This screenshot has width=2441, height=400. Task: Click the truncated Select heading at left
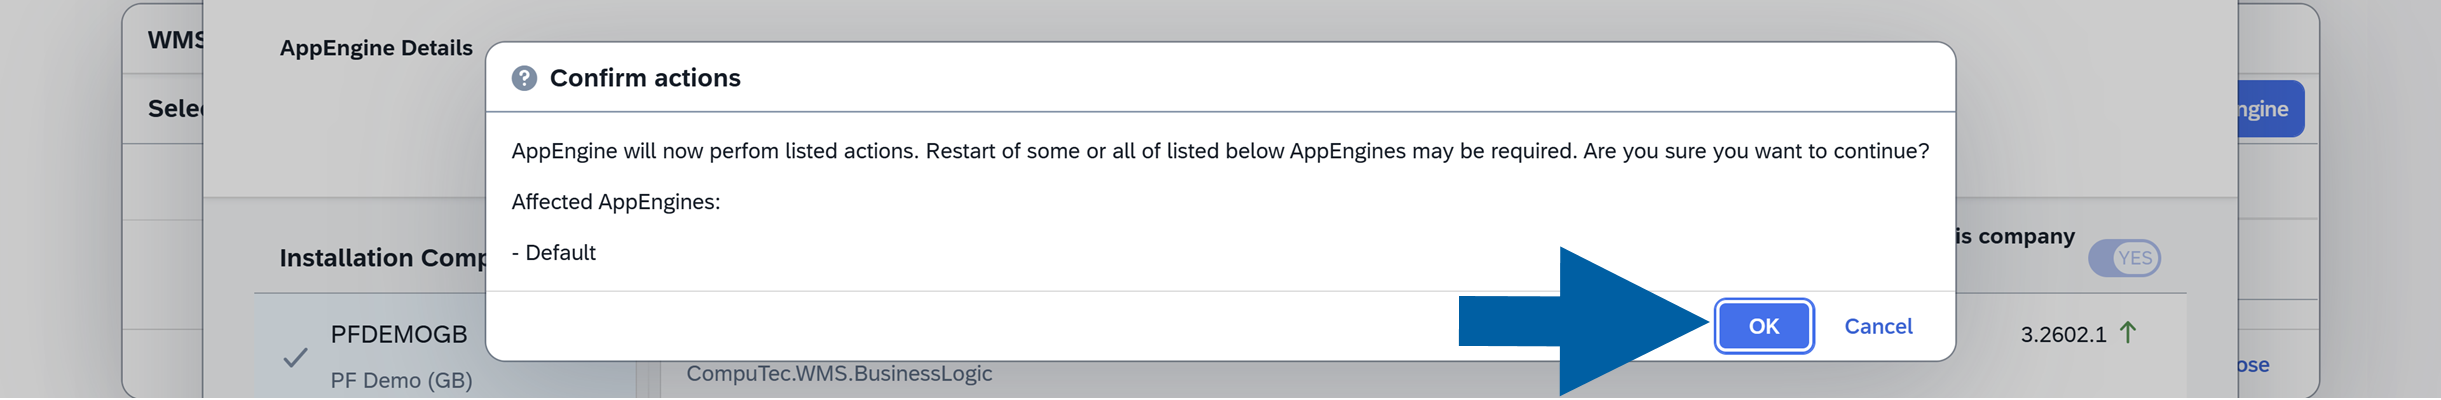[176, 109]
